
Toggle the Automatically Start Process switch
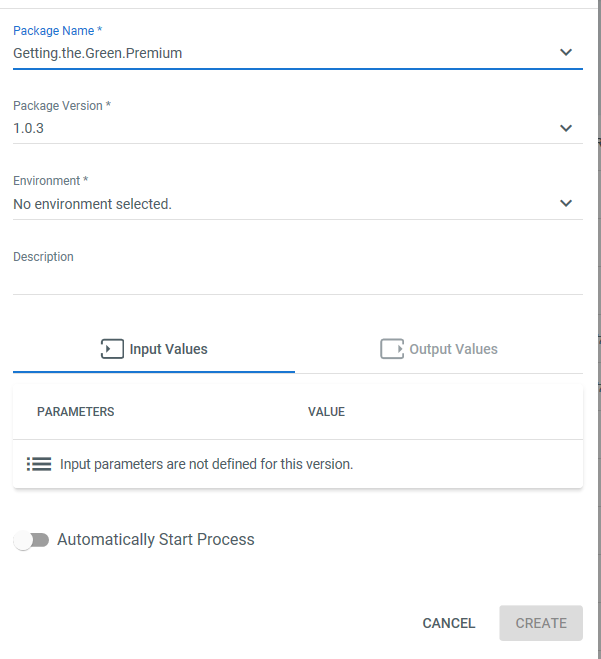[x=31, y=540]
